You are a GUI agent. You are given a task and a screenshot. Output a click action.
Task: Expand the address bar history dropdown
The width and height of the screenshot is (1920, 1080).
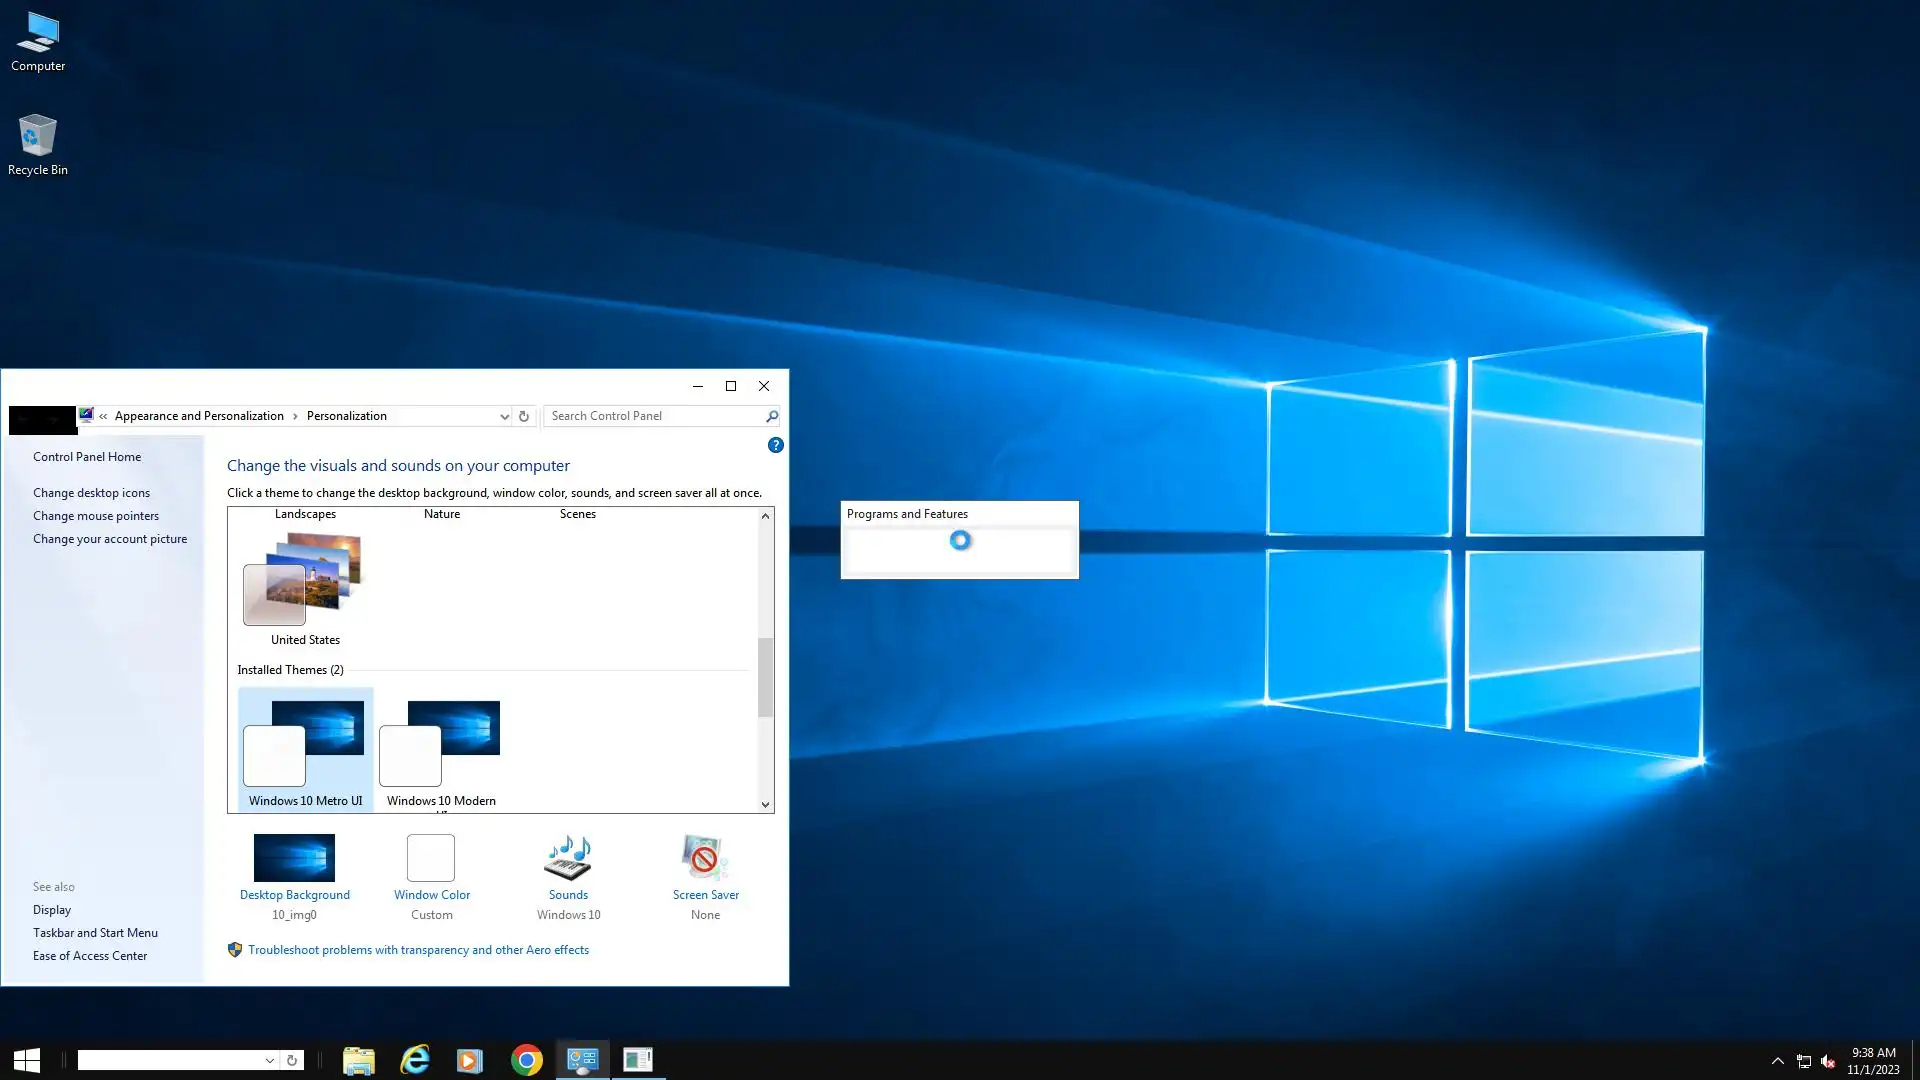[504, 416]
